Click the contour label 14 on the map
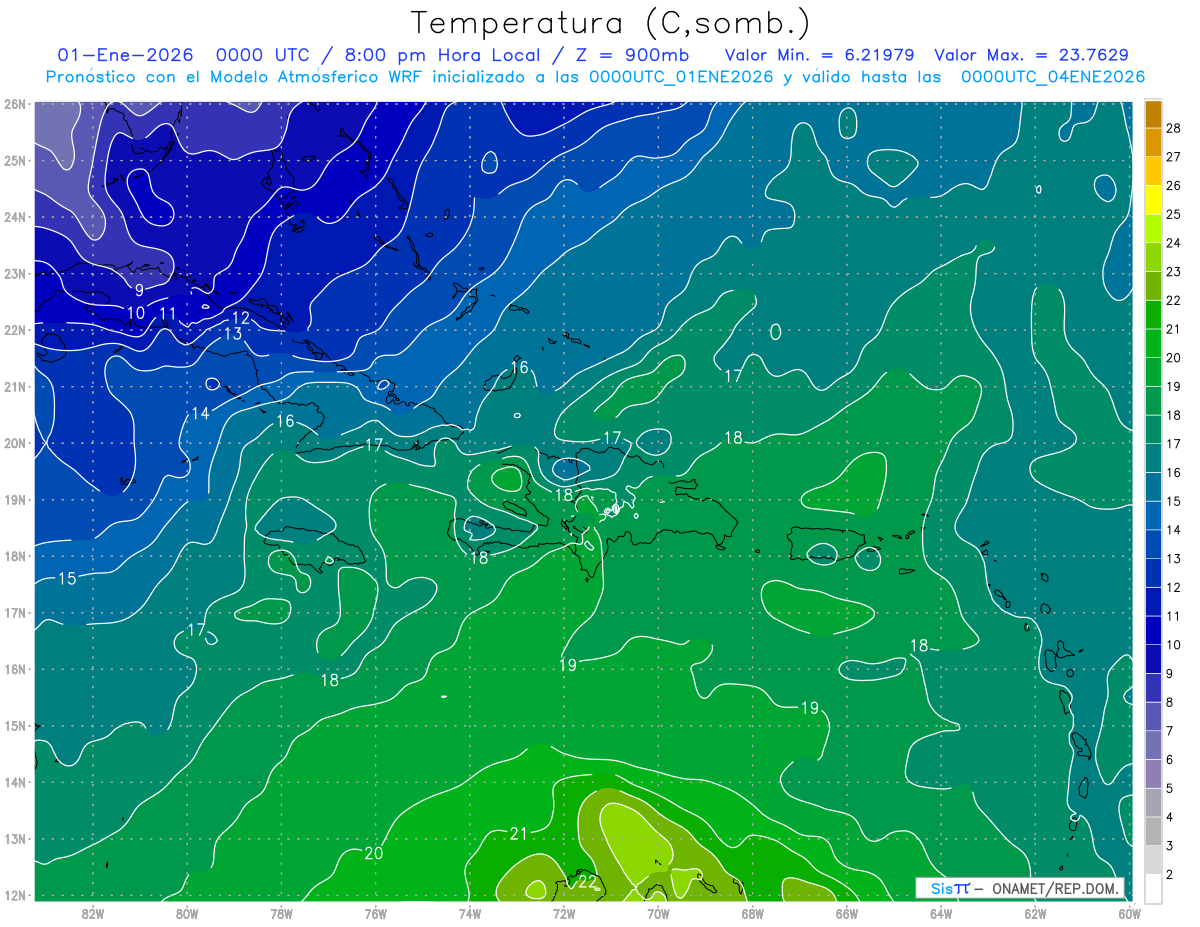Screen dimensions: 1200x927 tap(200, 413)
